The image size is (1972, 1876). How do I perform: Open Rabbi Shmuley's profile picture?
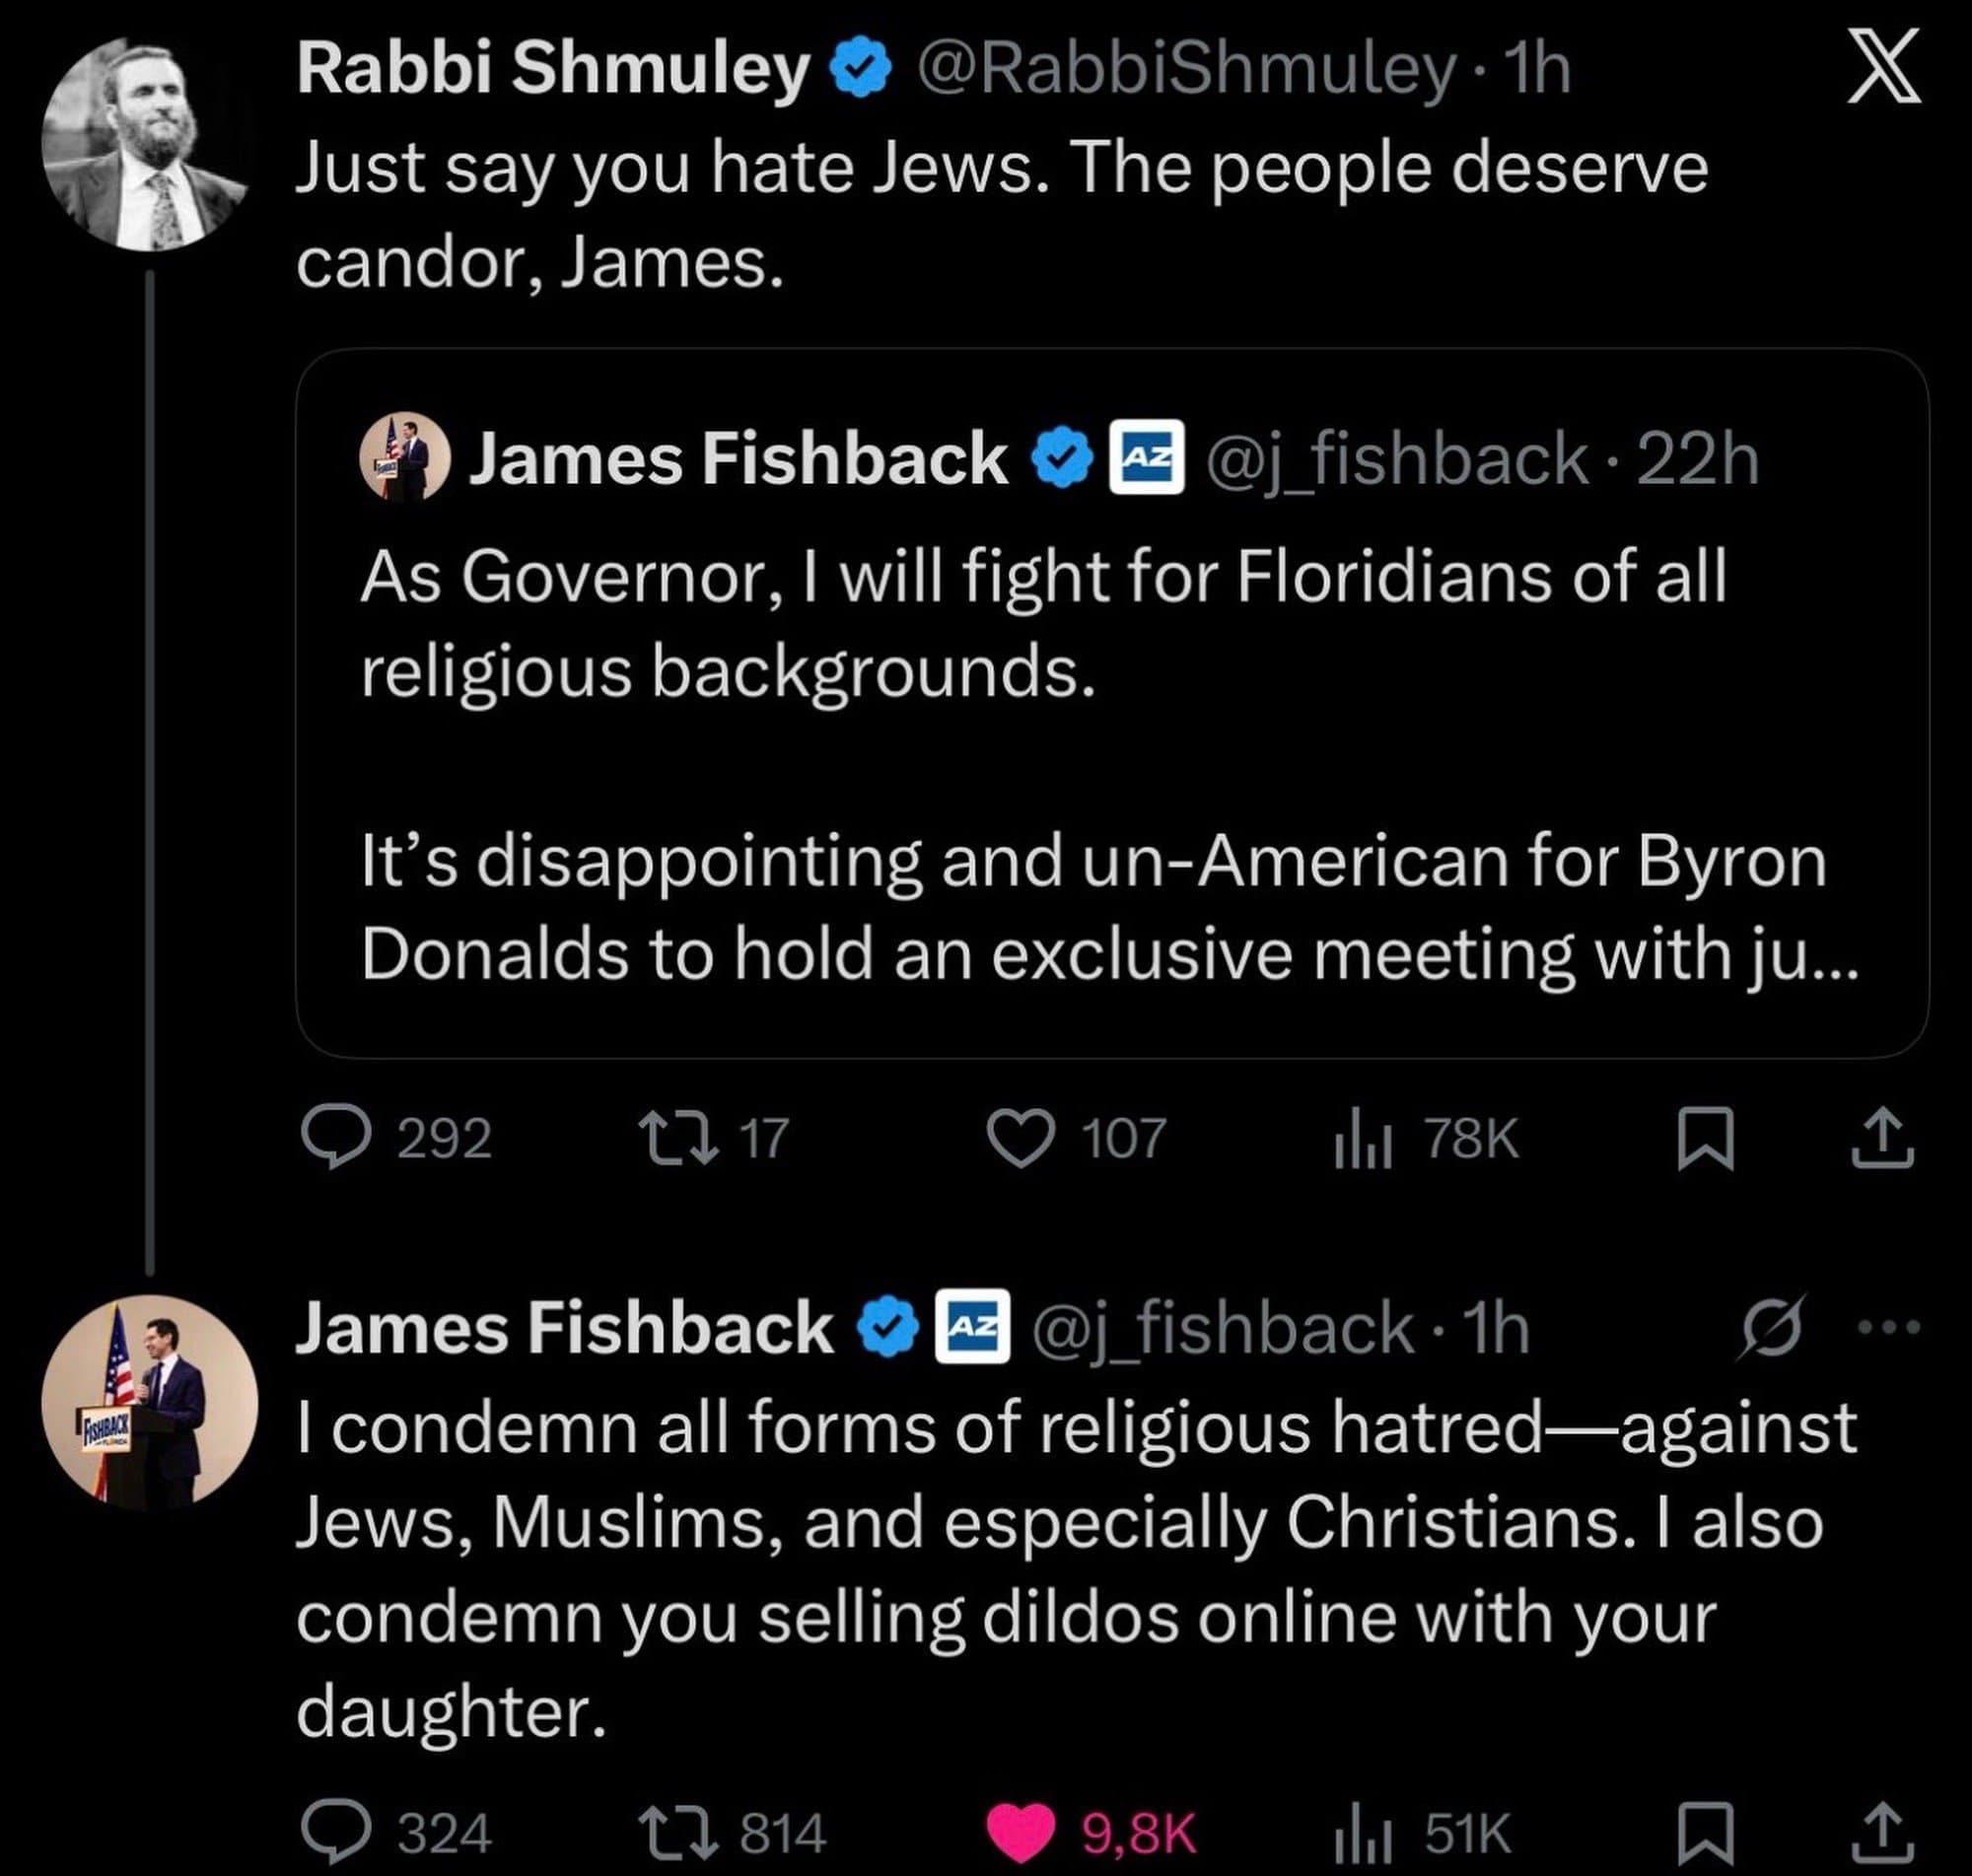(144, 146)
